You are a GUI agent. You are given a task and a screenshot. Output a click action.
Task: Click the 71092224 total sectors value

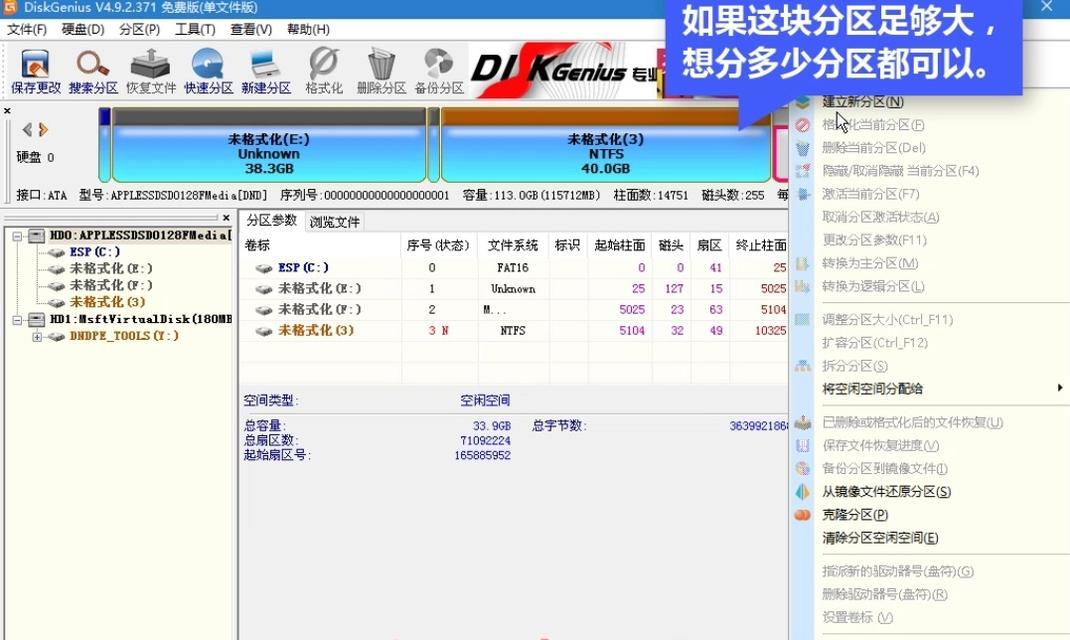tap(485, 440)
